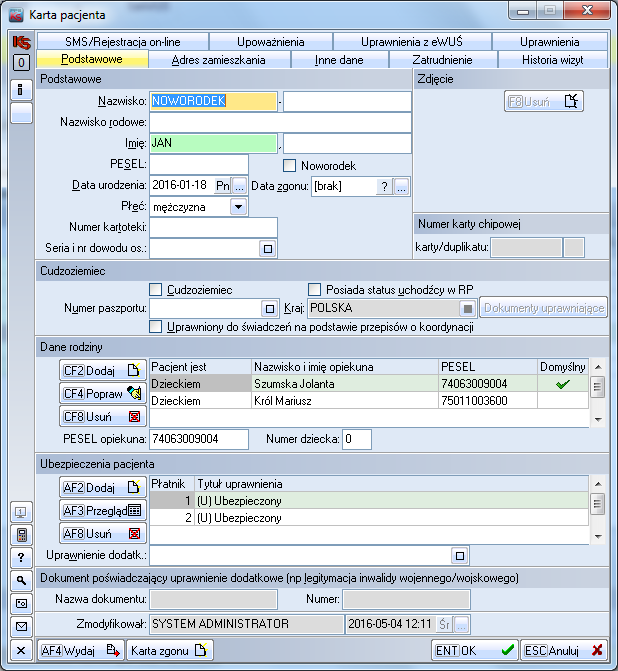Switch to Historia wizyt tab
The image size is (618, 671).
point(553,60)
